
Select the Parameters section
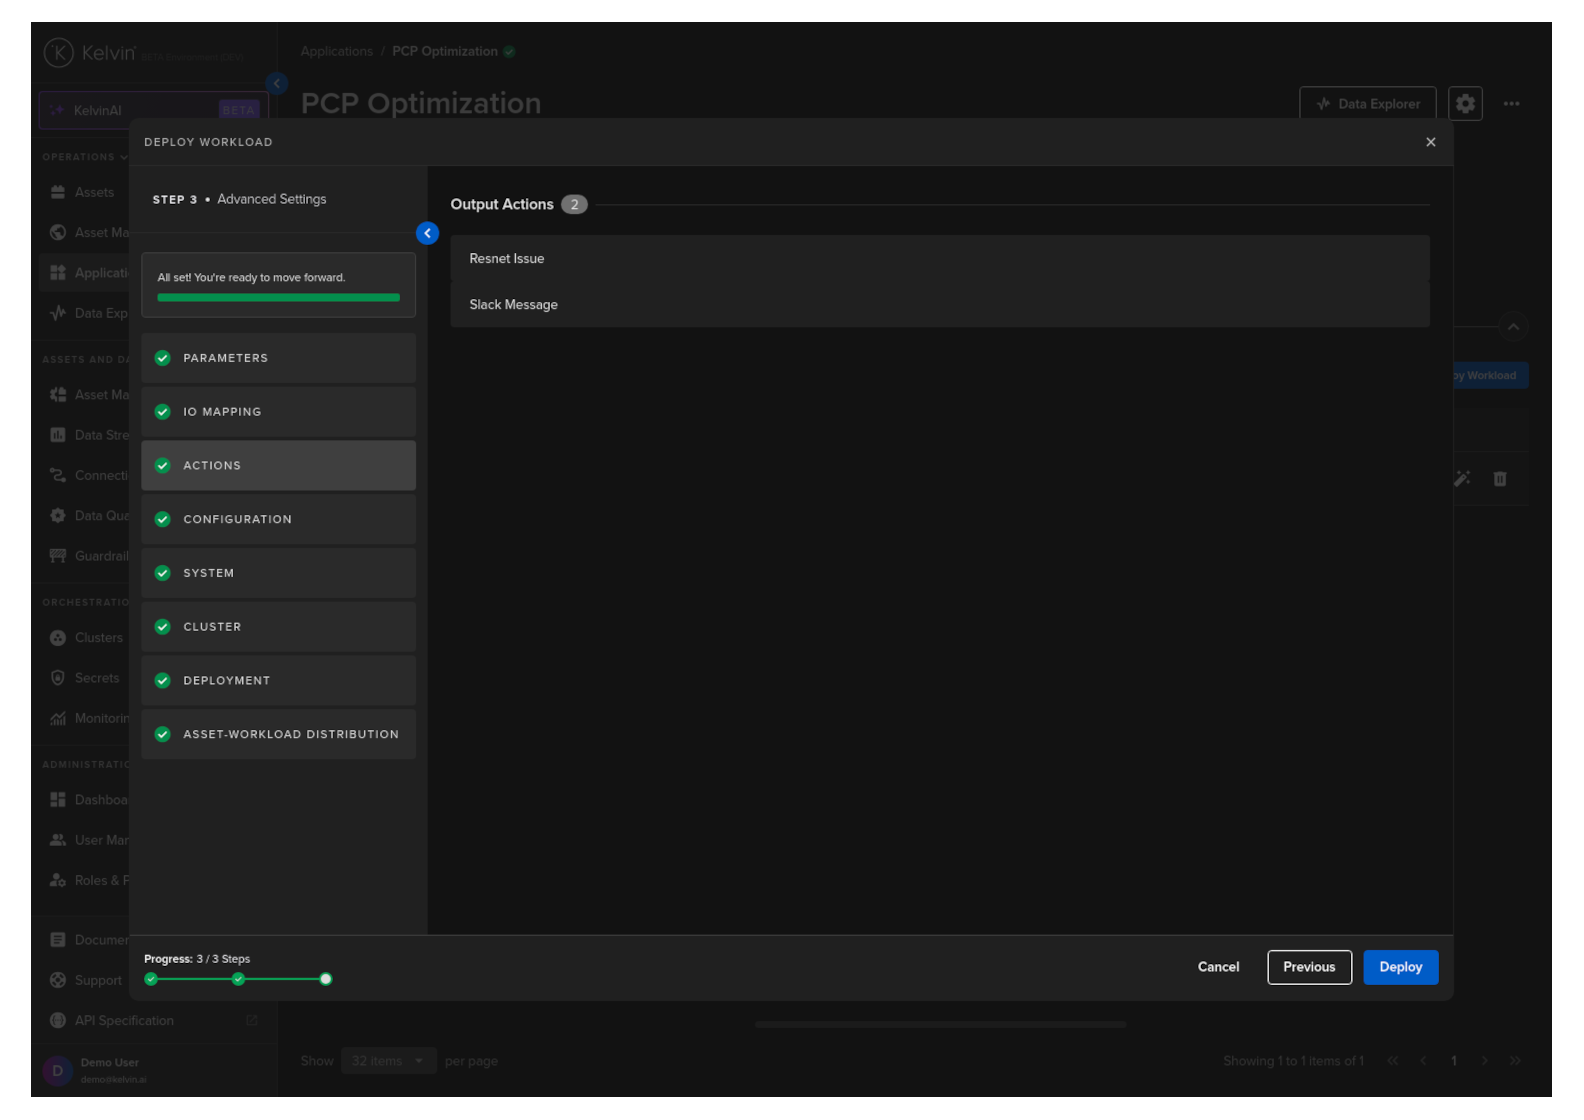pos(278,358)
